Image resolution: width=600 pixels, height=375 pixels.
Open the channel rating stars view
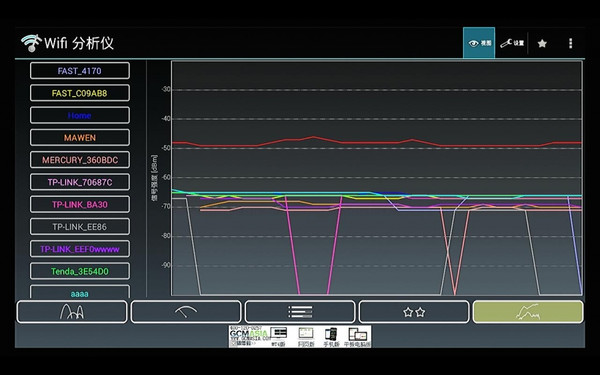414,312
